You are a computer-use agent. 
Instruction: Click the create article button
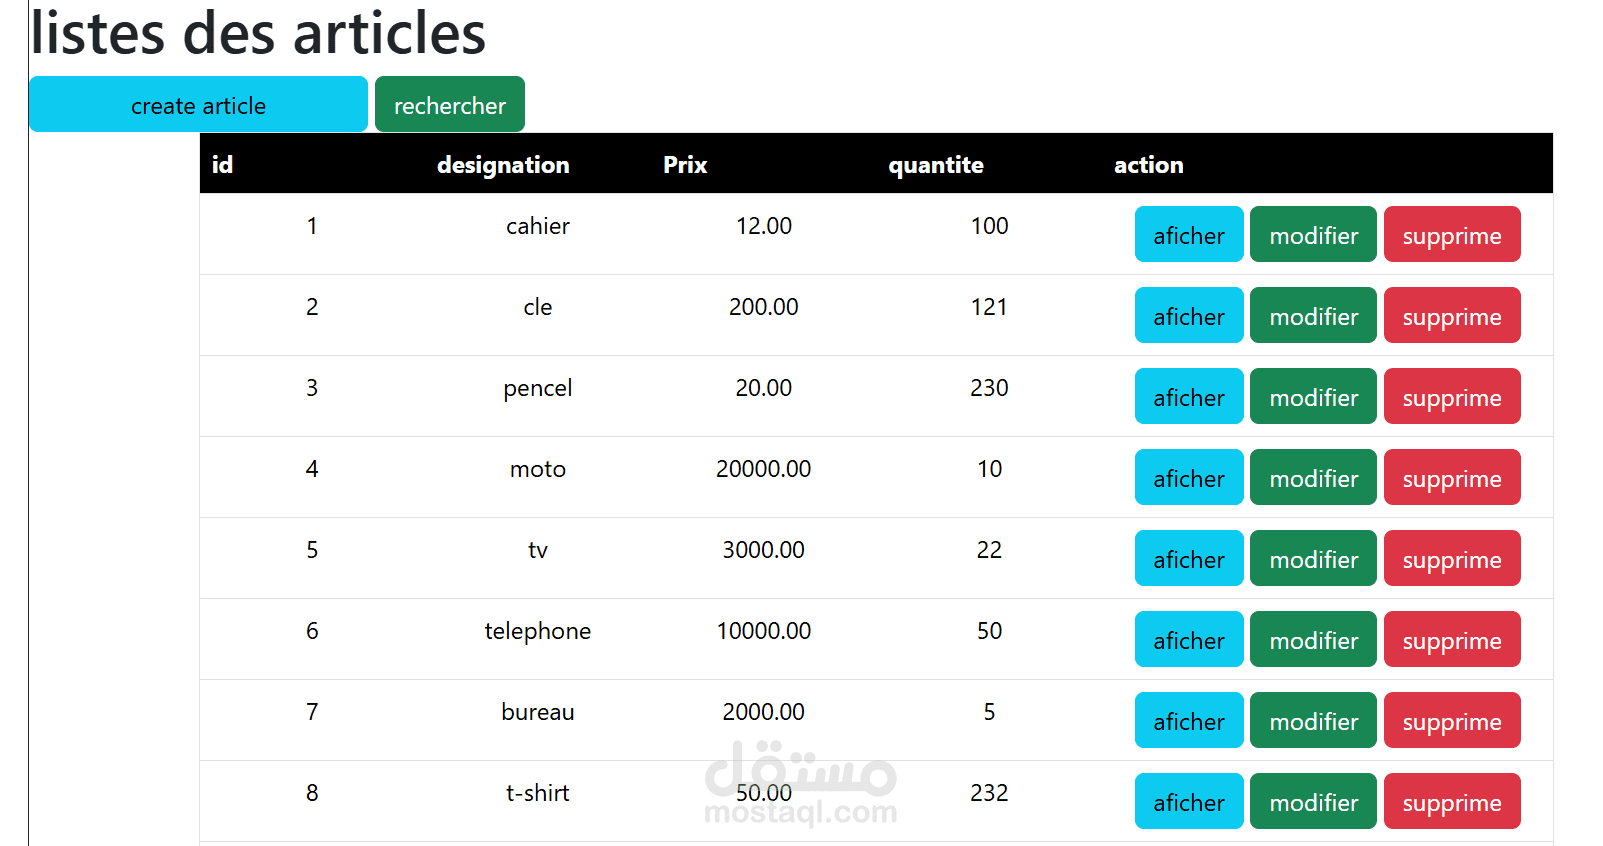point(198,105)
